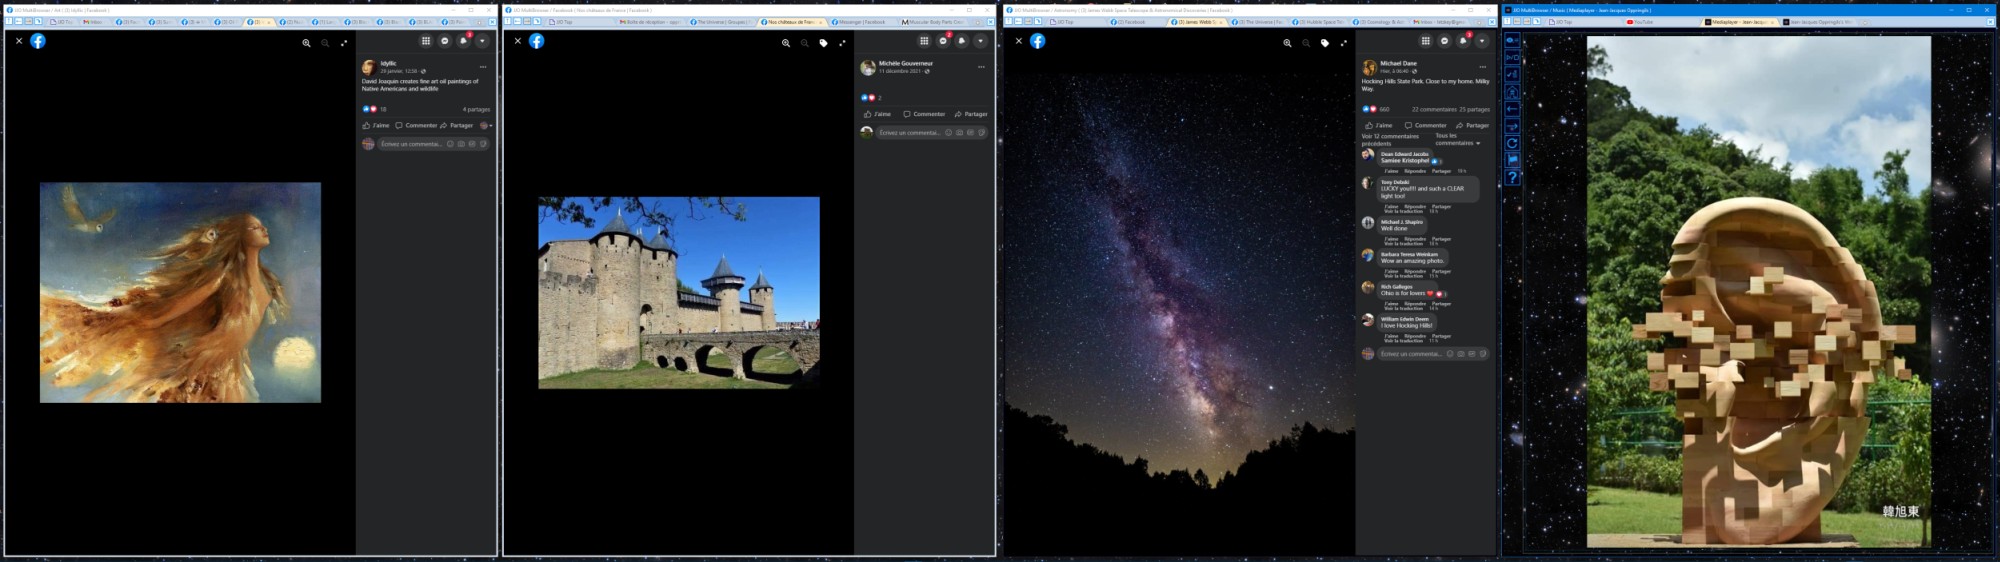
Task: Switch to the YouTube tab in Music window
Action: pos(1640,22)
